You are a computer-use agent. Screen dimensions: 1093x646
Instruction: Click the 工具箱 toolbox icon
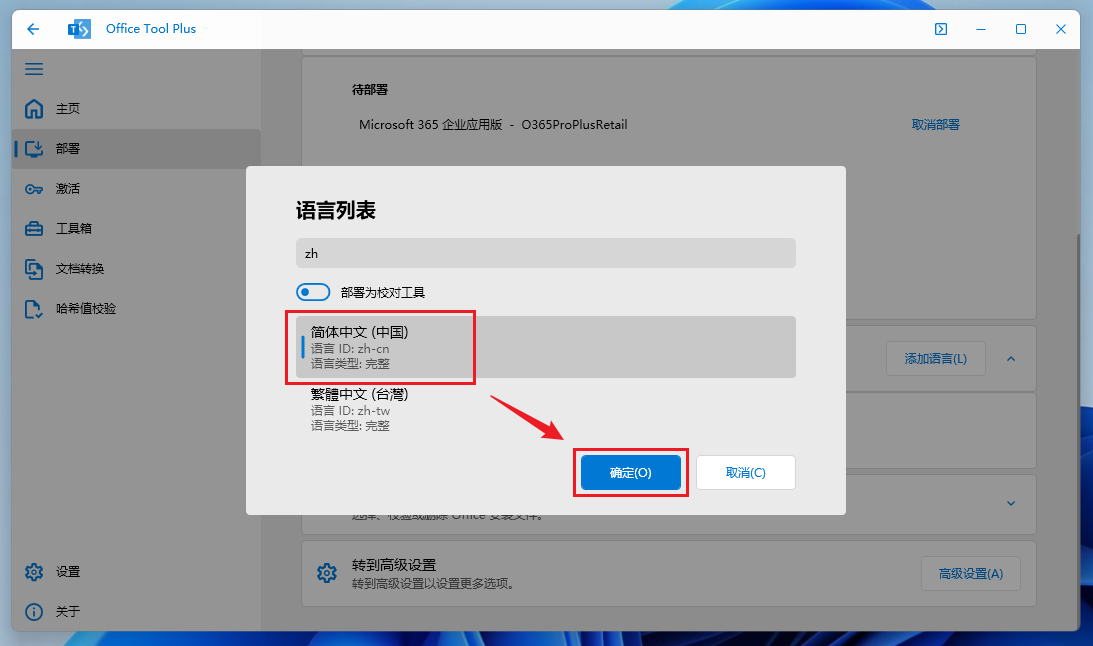coord(34,229)
